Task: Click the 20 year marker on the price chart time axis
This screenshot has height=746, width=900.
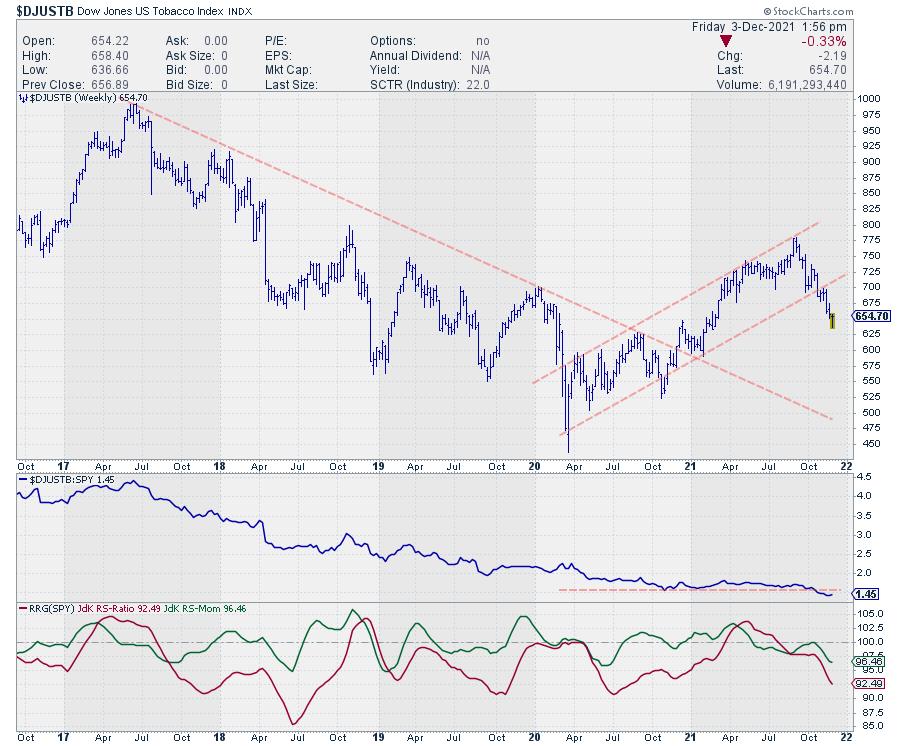Action: 533,466
